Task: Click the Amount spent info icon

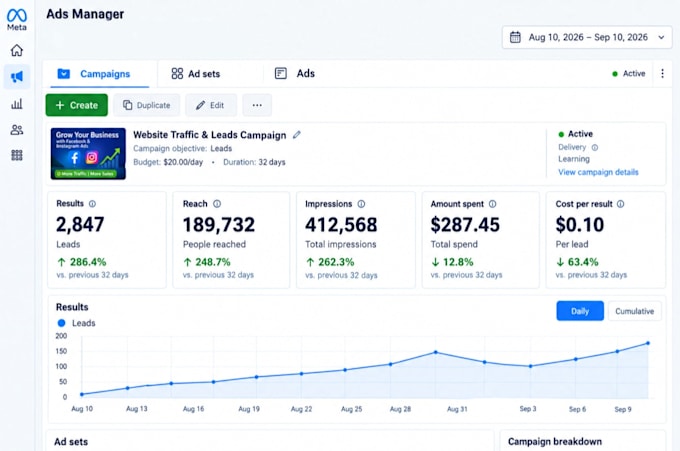Action: (x=493, y=204)
